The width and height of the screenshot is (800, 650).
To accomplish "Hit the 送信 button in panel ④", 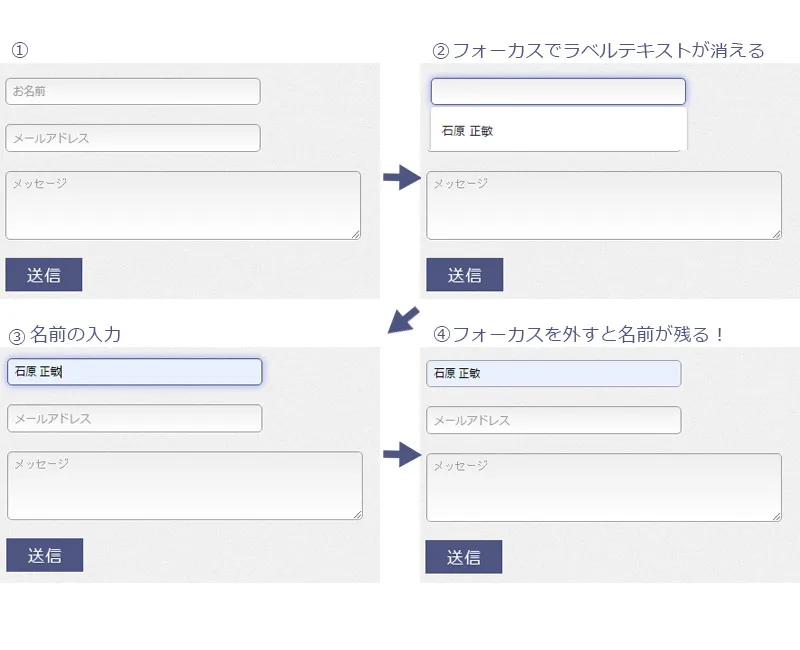I will [x=464, y=557].
